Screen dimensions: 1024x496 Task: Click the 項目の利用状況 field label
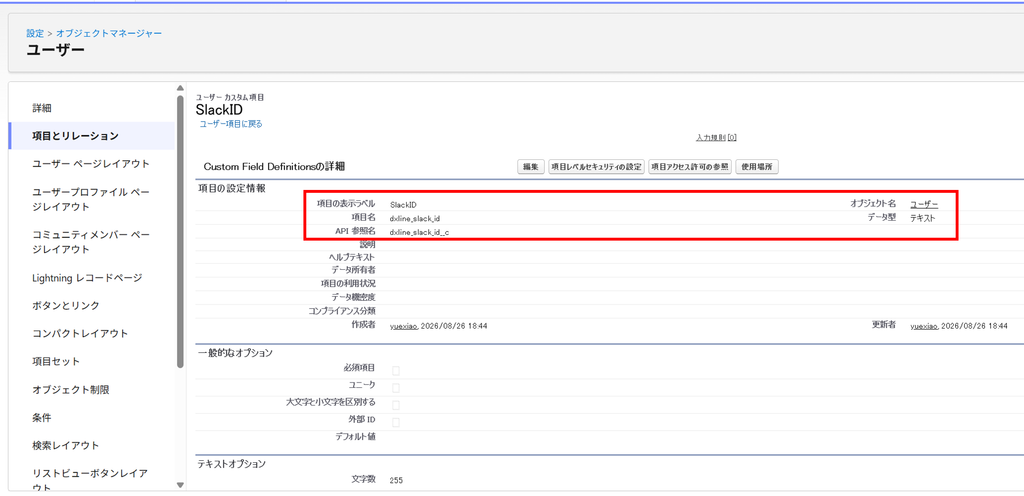(349, 283)
